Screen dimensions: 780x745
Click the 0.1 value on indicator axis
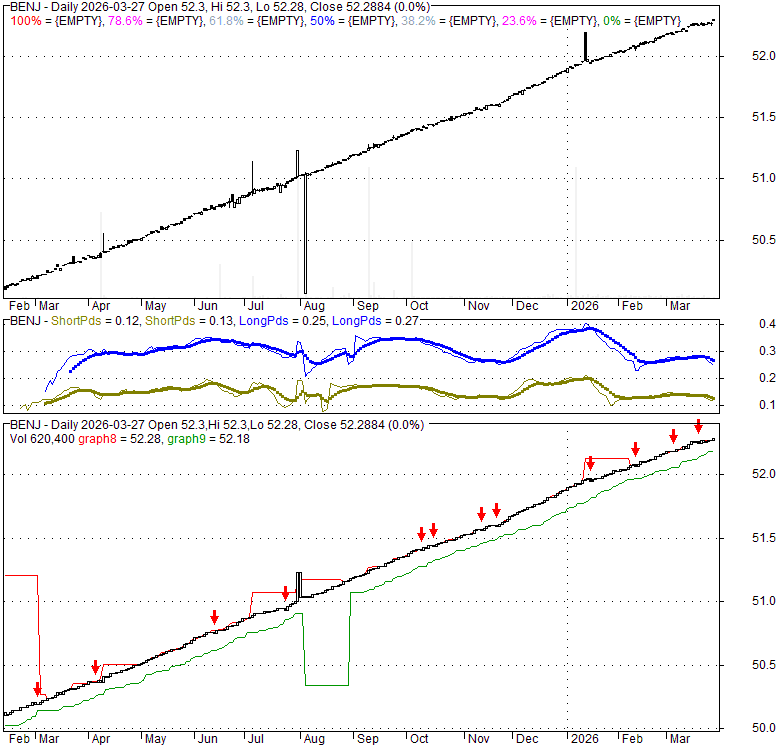pyautogui.click(x=767, y=405)
